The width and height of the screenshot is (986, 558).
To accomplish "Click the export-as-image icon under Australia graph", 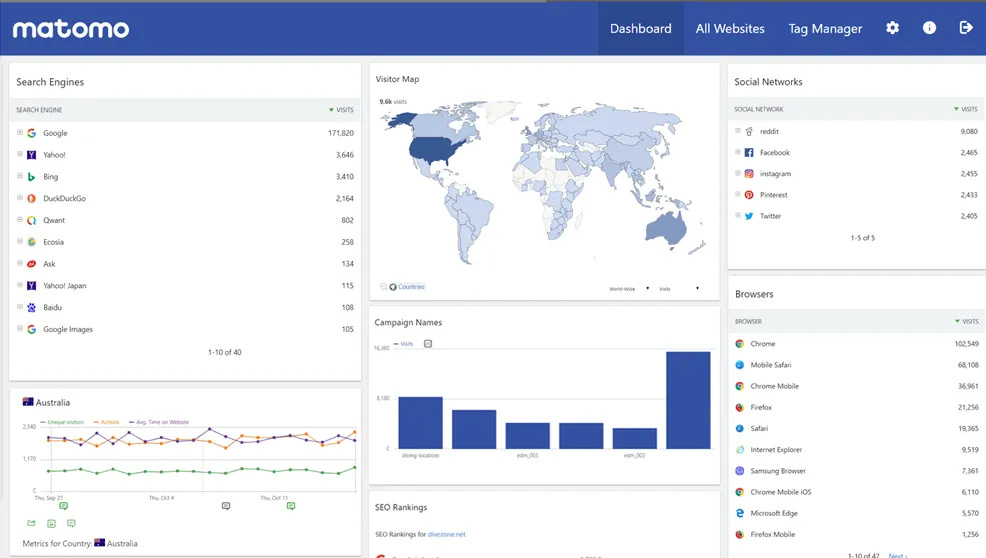I will point(52,523).
